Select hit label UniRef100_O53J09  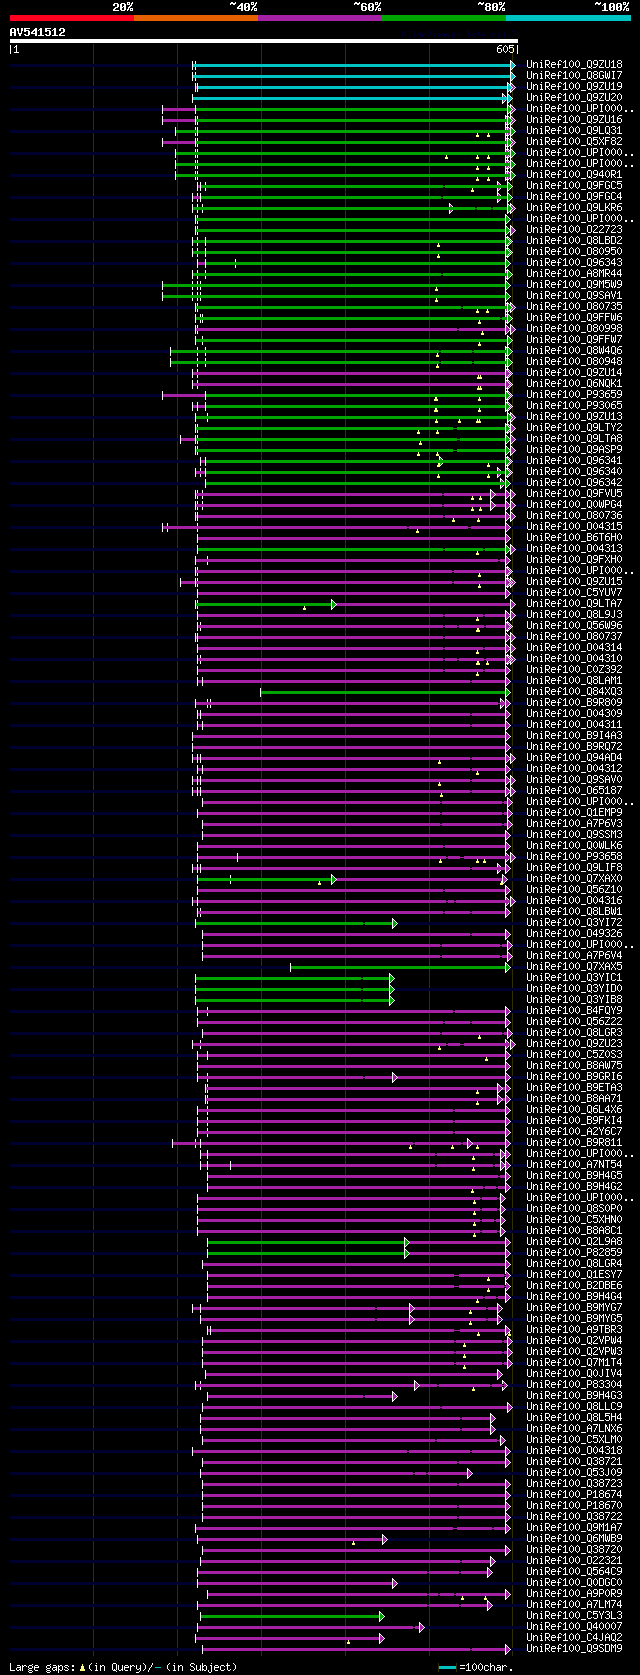pos(574,1472)
